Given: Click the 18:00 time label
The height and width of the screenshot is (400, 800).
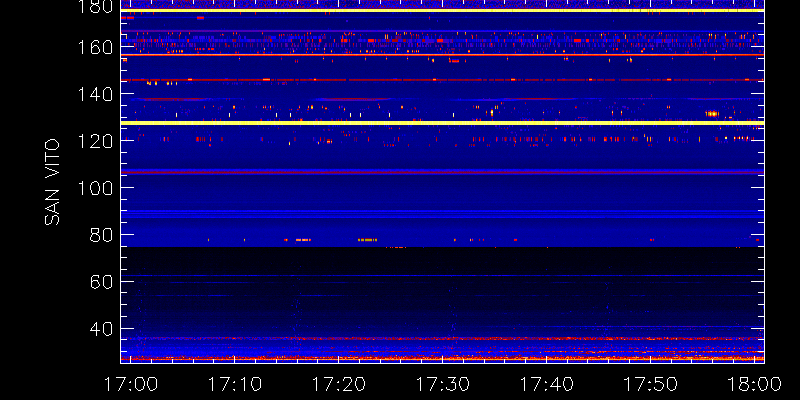Looking at the screenshot, I should 755,384.
